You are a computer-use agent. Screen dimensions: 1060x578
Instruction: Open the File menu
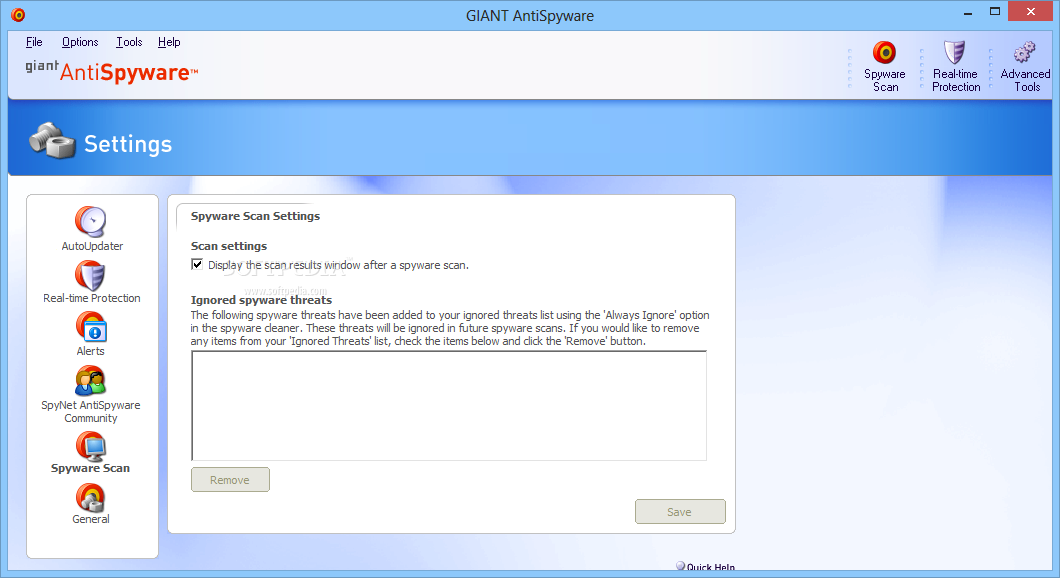click(x=34, y=42)
